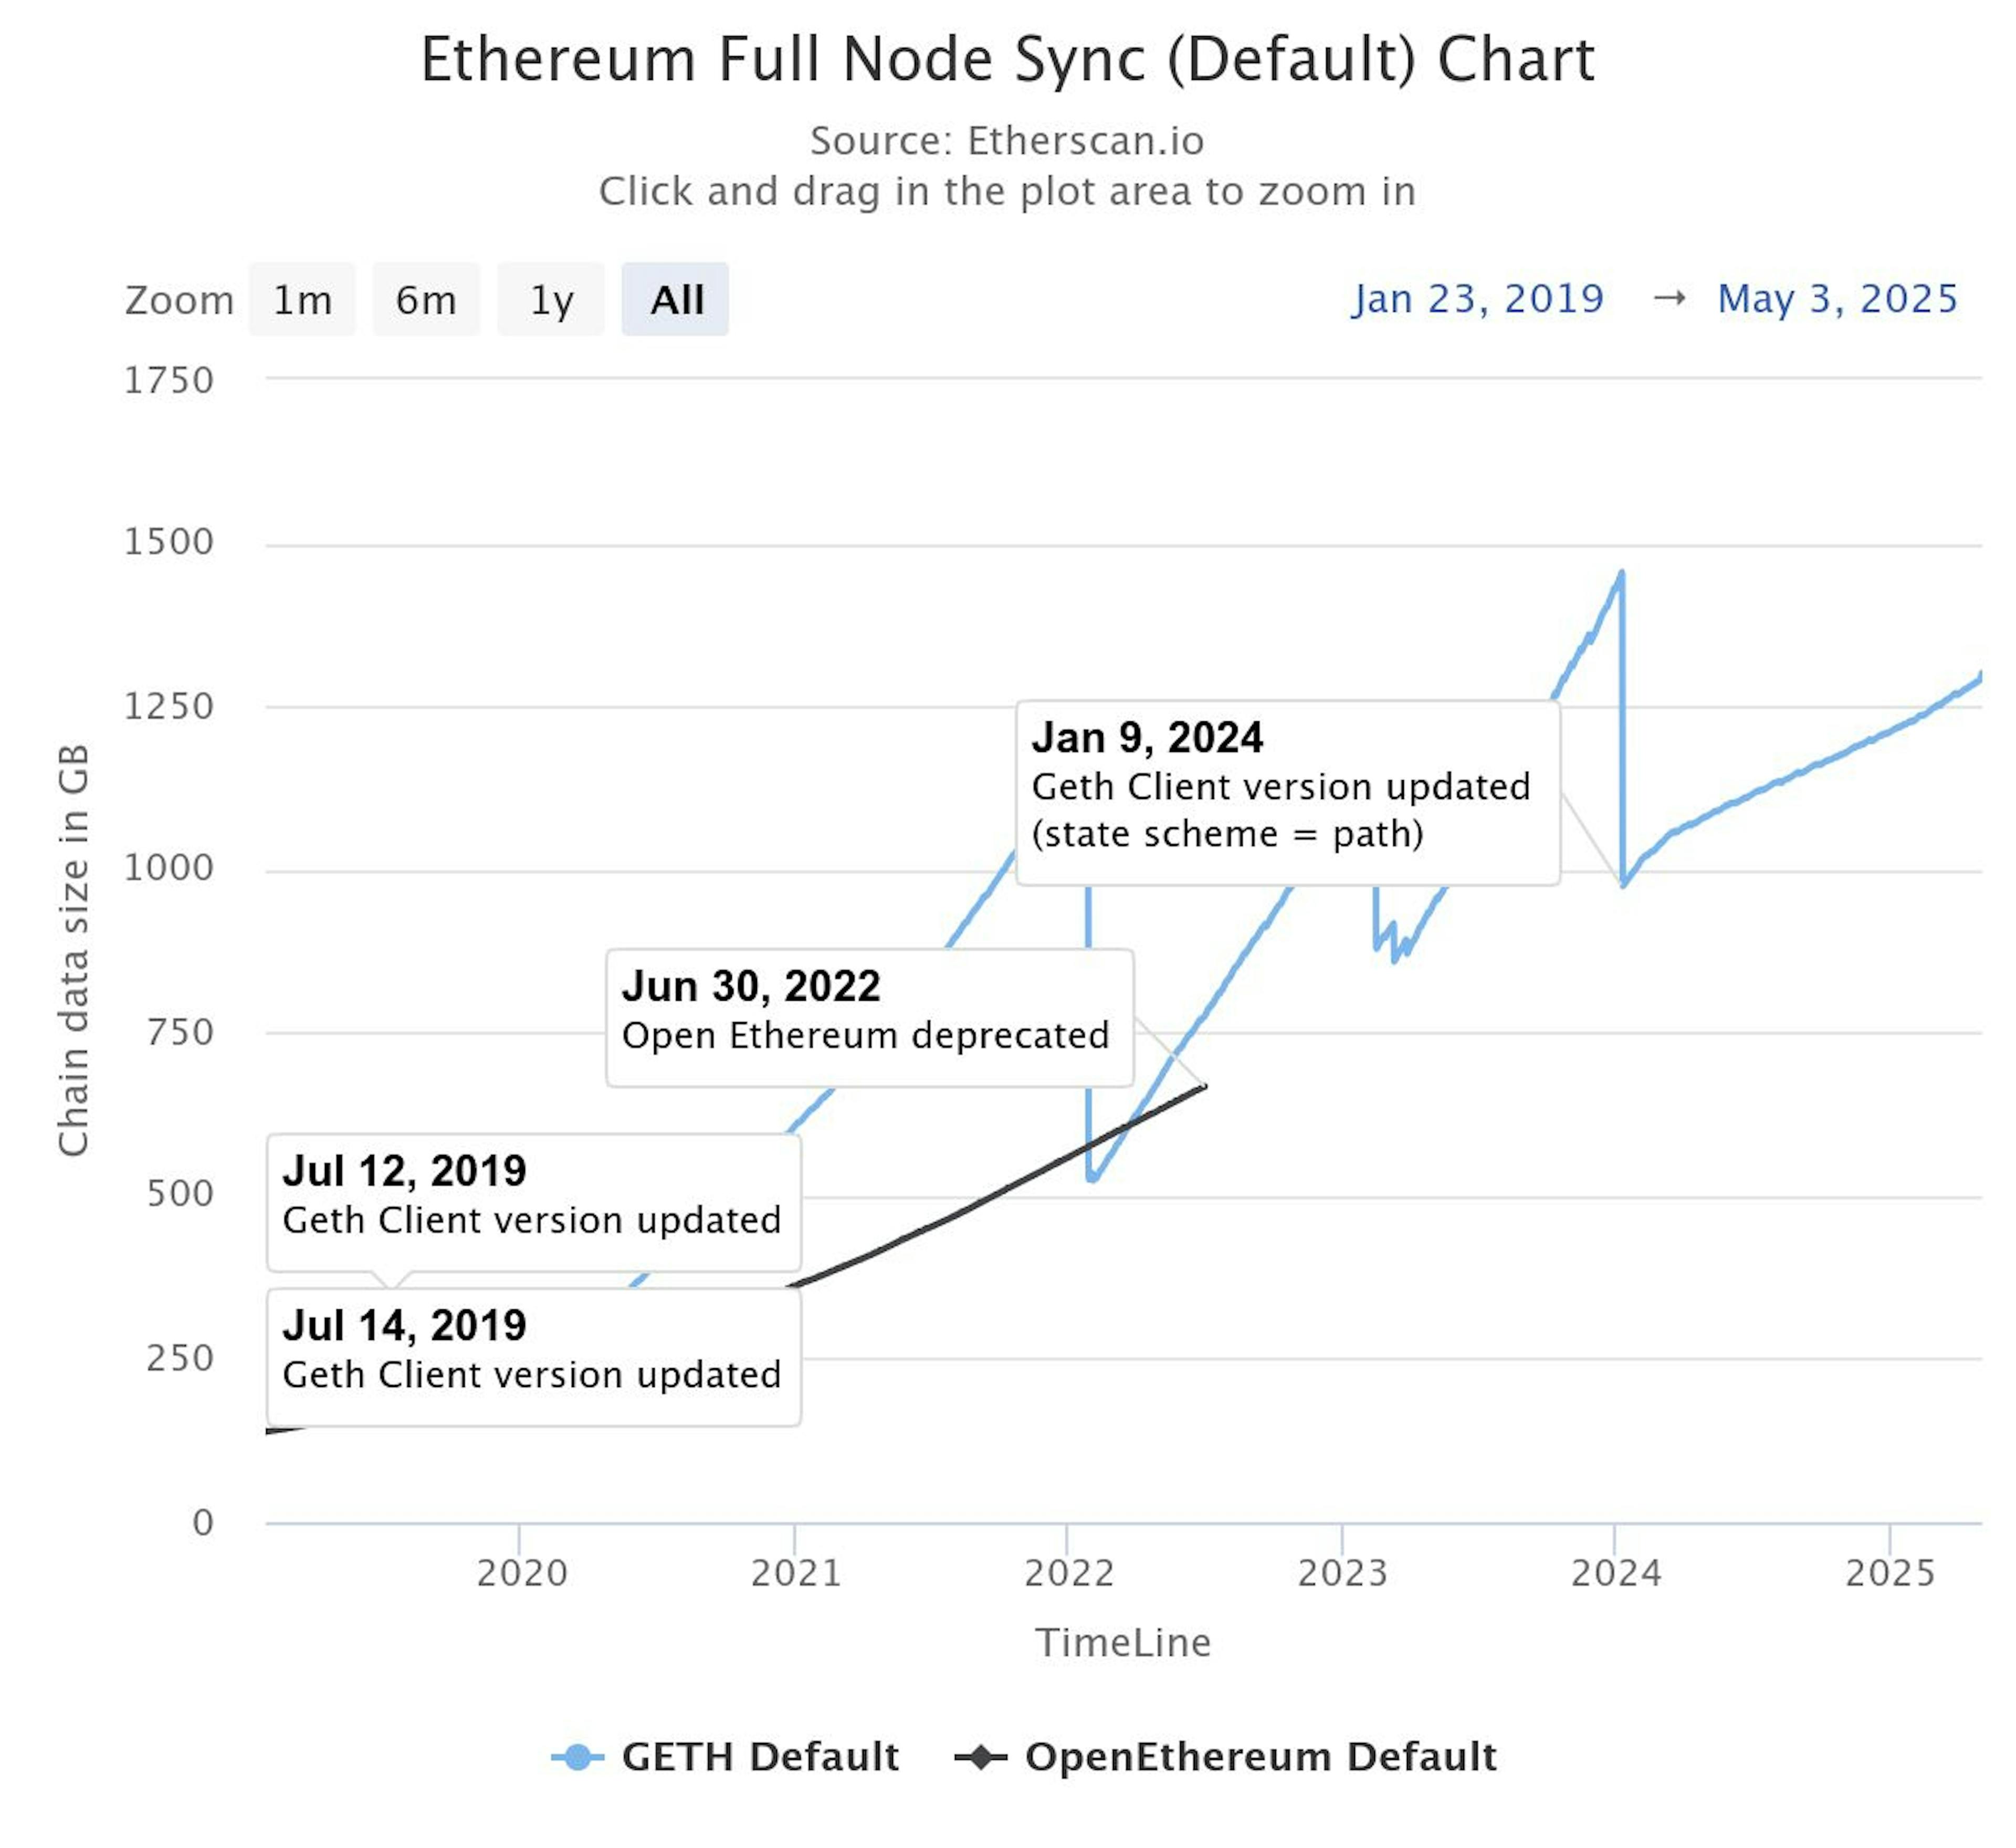Click the Jan 9, 2024 annotation box
The width and height of the screenshot is (2016, 1848).
[1287, 792]
